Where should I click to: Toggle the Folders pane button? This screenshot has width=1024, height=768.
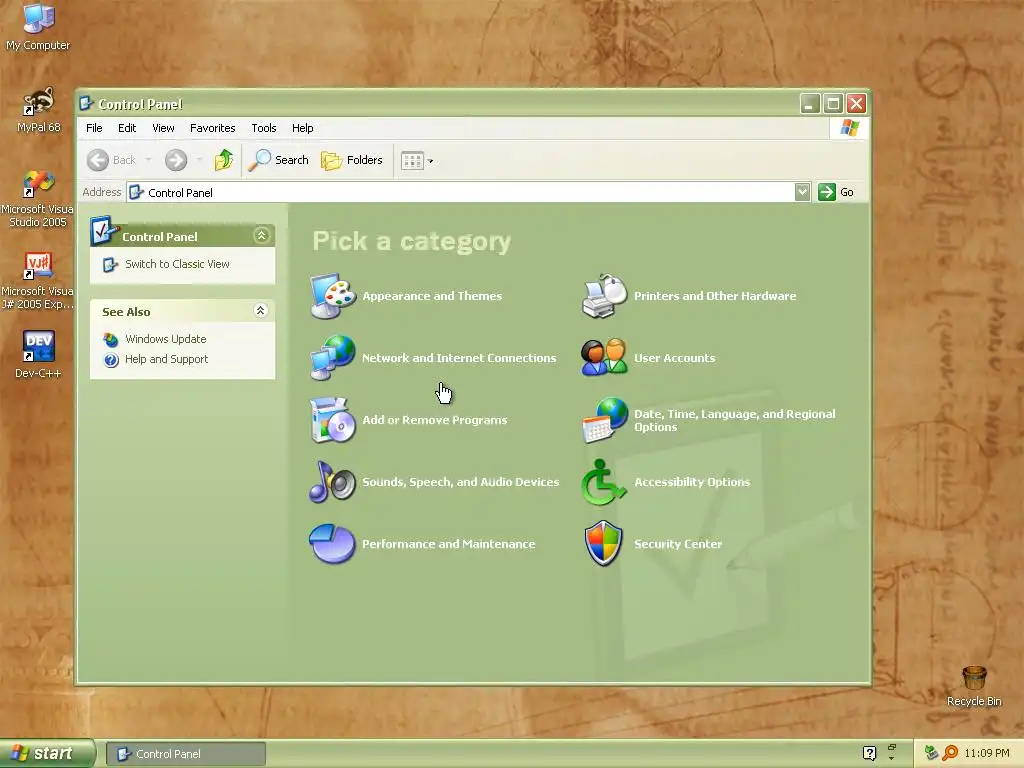[352, 160]
